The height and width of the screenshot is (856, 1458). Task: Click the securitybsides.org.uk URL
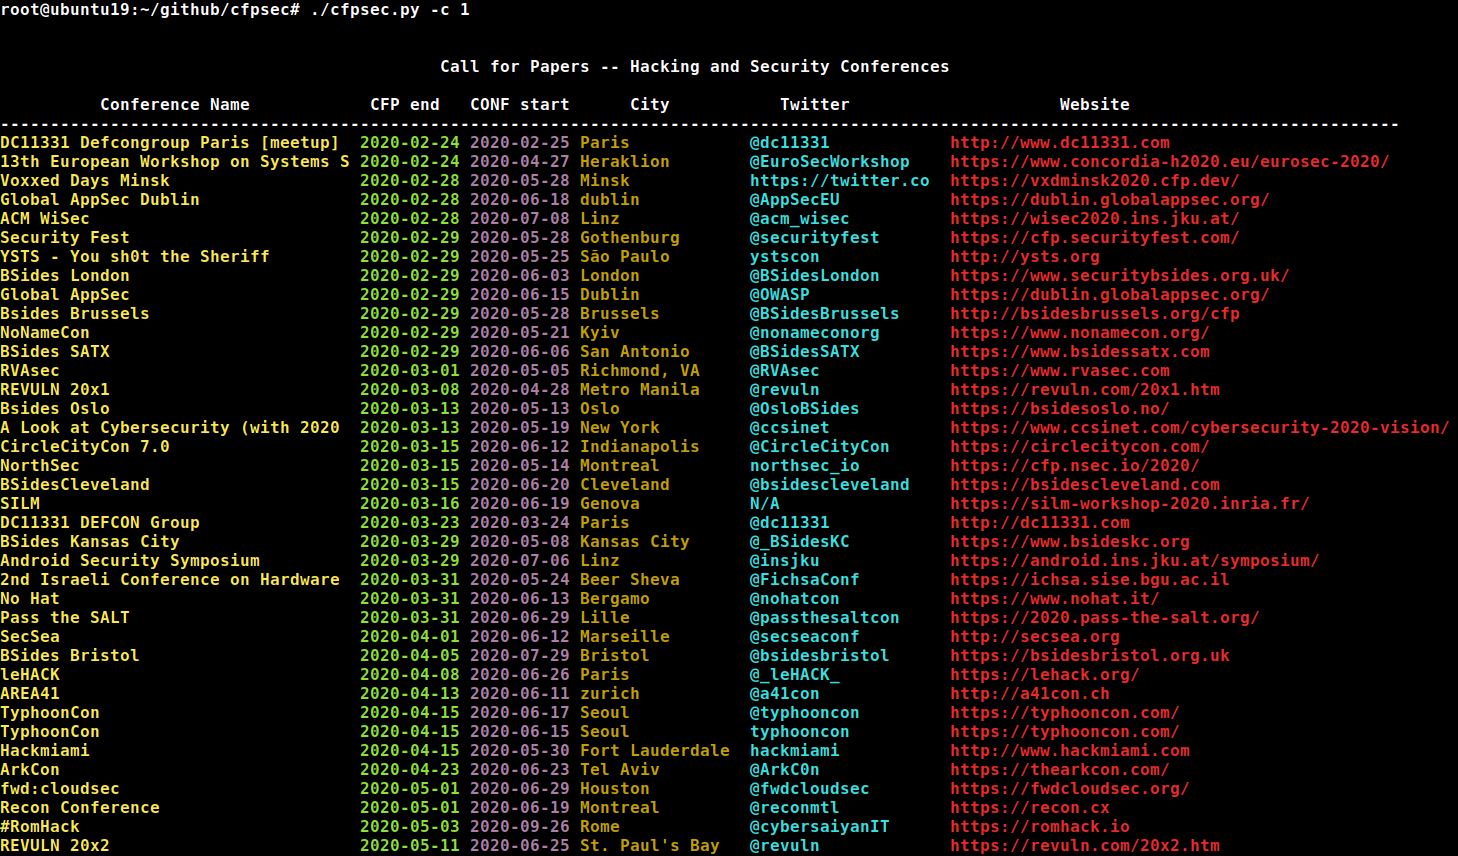1120,275
